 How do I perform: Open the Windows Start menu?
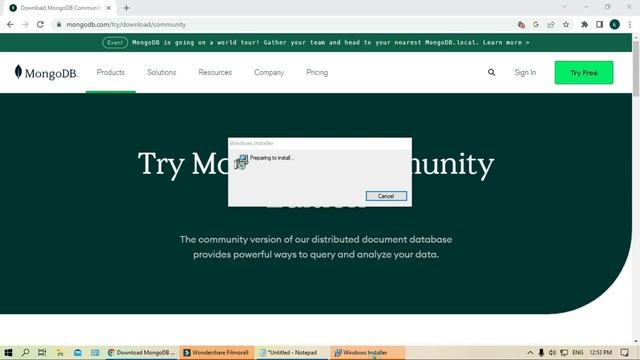click(x=8, y=352)
